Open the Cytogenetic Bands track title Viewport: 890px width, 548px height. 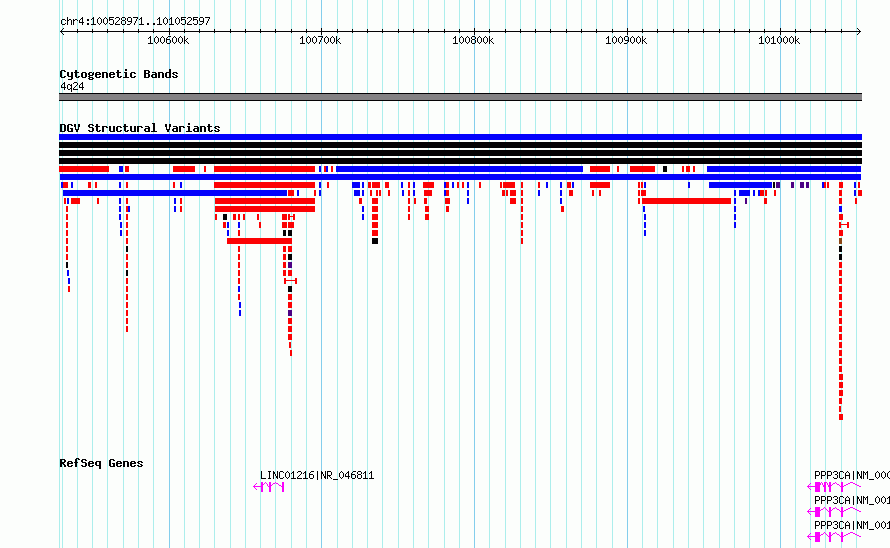point(119,74)
